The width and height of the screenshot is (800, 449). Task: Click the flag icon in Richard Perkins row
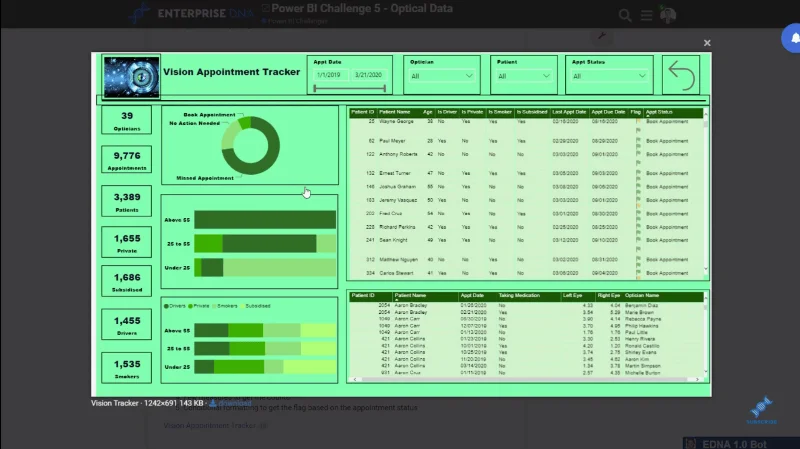(638, 227)
